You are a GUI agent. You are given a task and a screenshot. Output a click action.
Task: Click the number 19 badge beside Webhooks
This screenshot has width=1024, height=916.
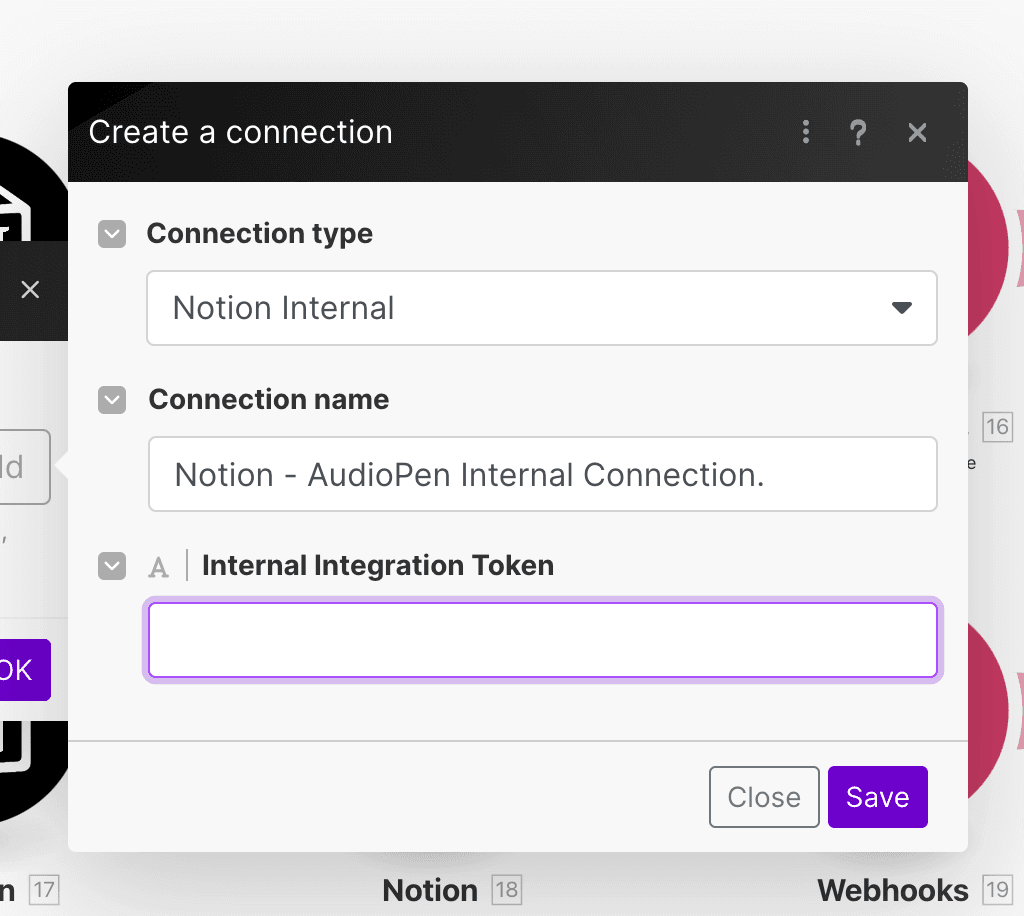point(997,890)
